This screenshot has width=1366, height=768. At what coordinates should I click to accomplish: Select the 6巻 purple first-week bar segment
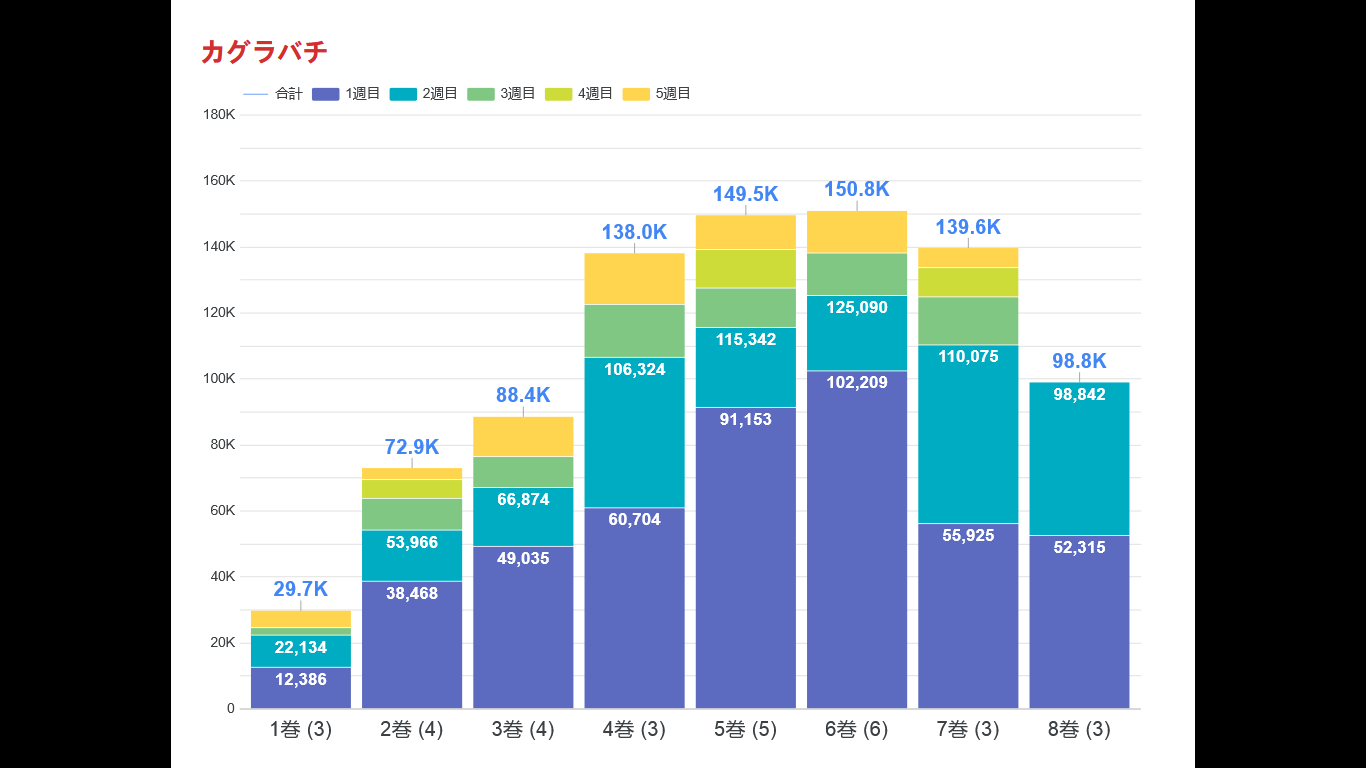click(x=857, y=540)
